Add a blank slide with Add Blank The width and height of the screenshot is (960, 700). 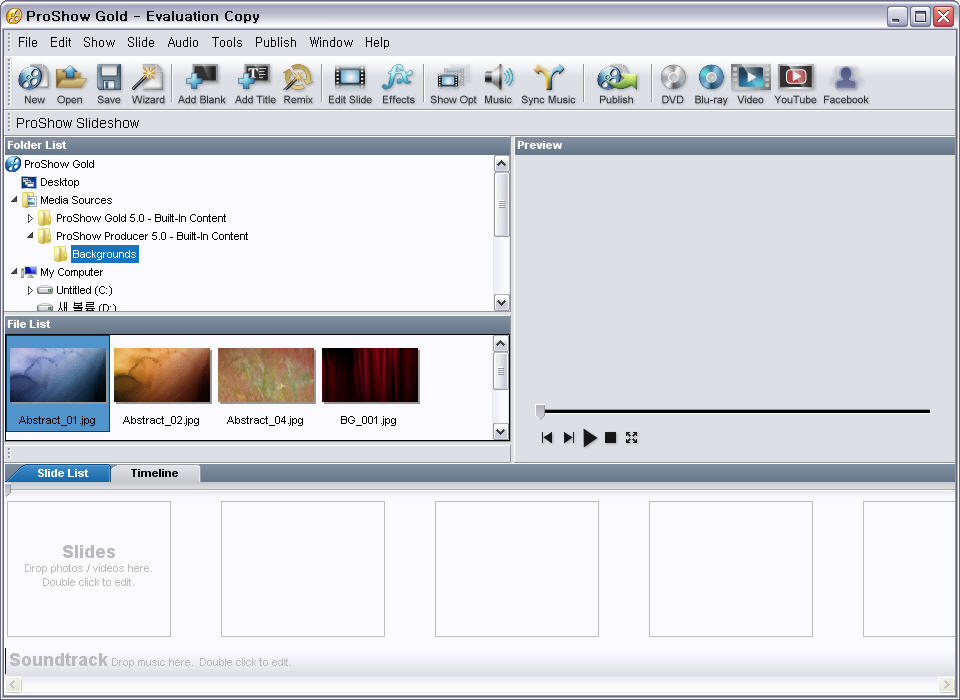[201, 84]
